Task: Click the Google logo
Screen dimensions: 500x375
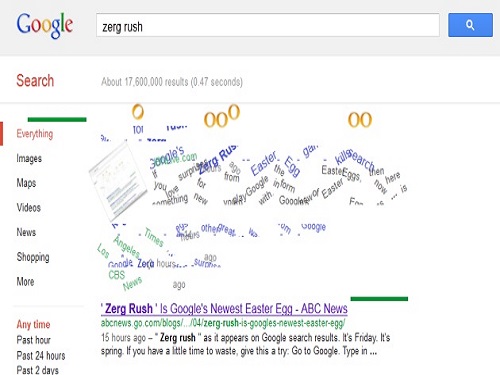Action: [45, 25]
